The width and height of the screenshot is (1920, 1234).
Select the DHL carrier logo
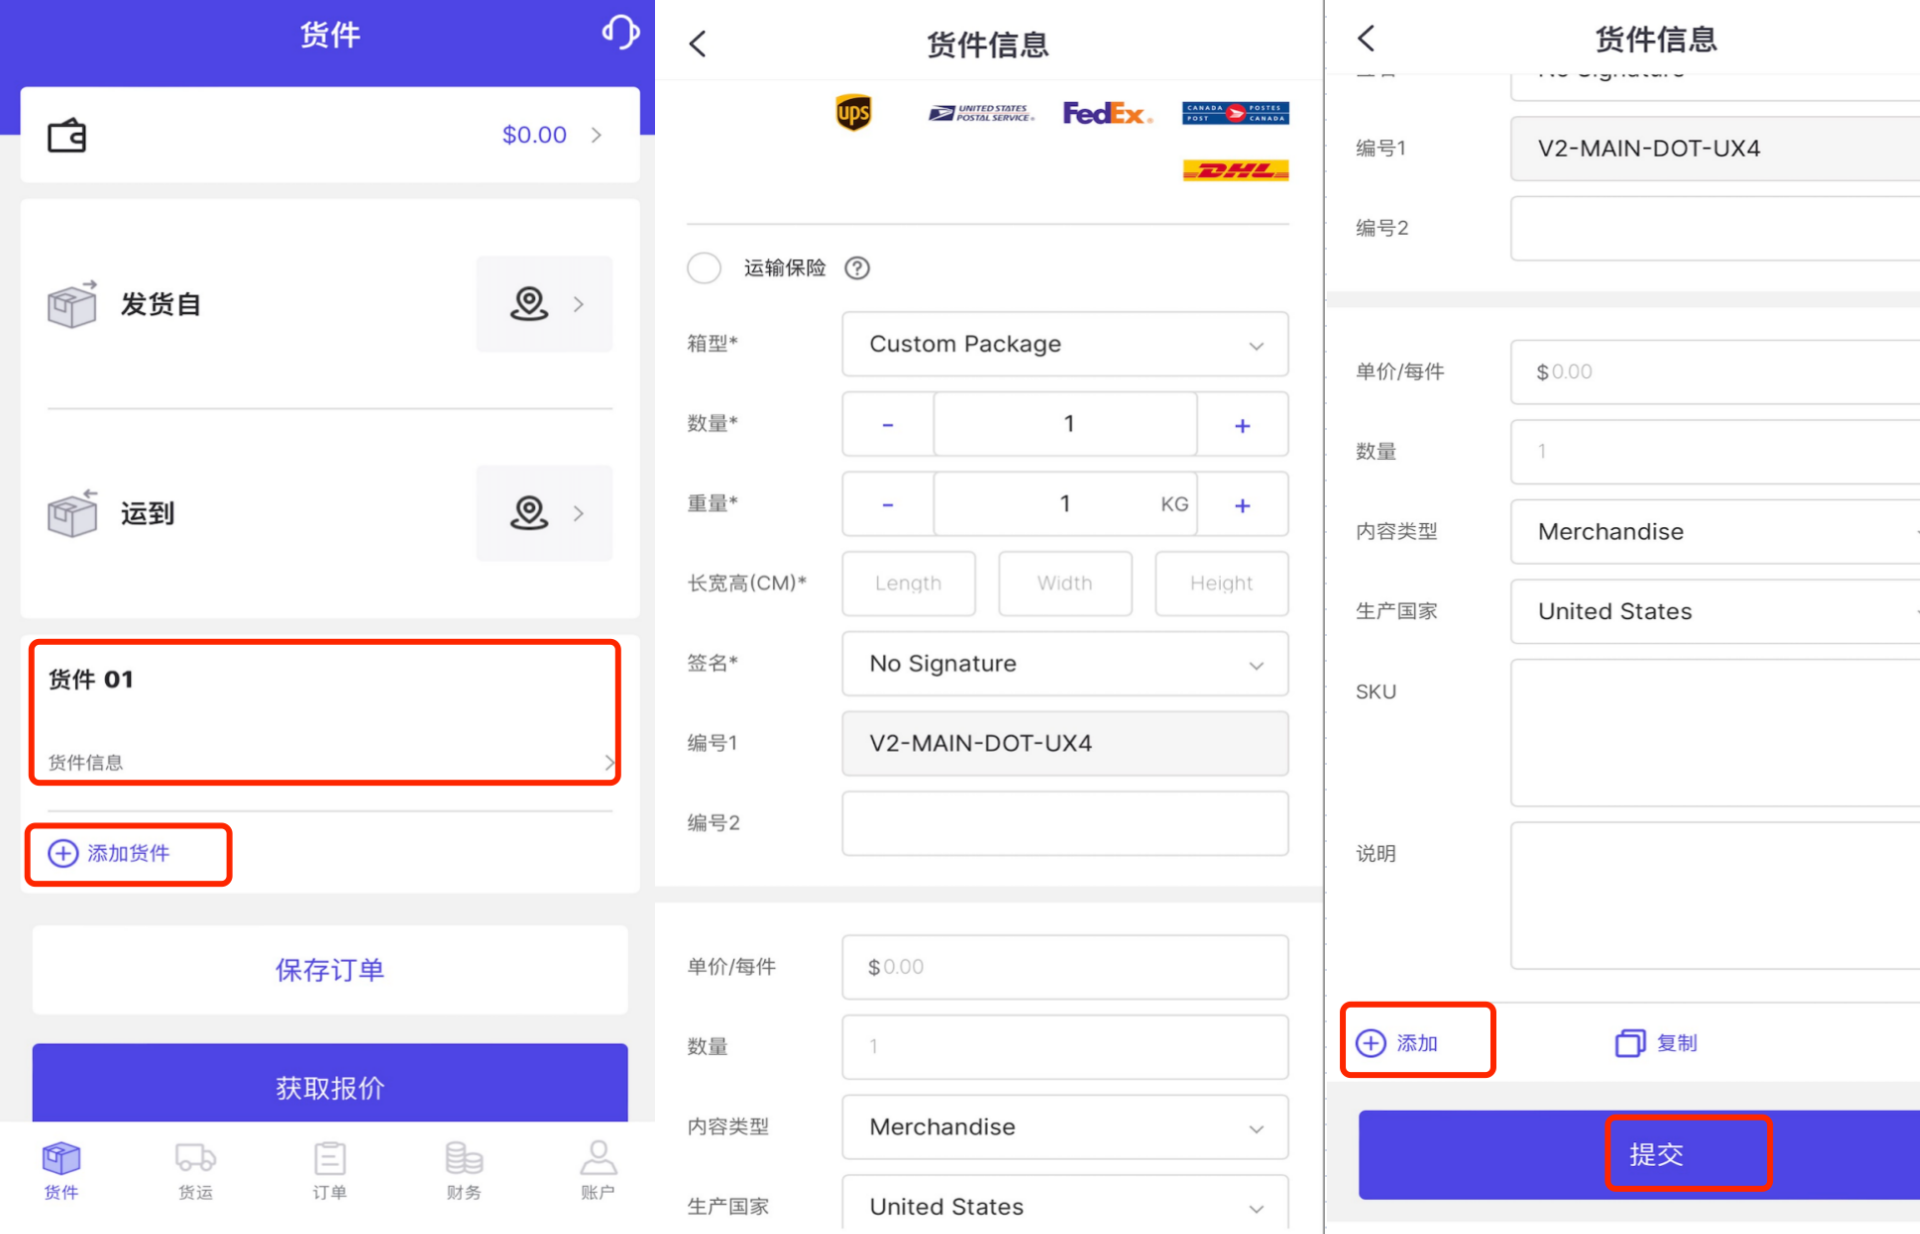(x=1235, y=170)
